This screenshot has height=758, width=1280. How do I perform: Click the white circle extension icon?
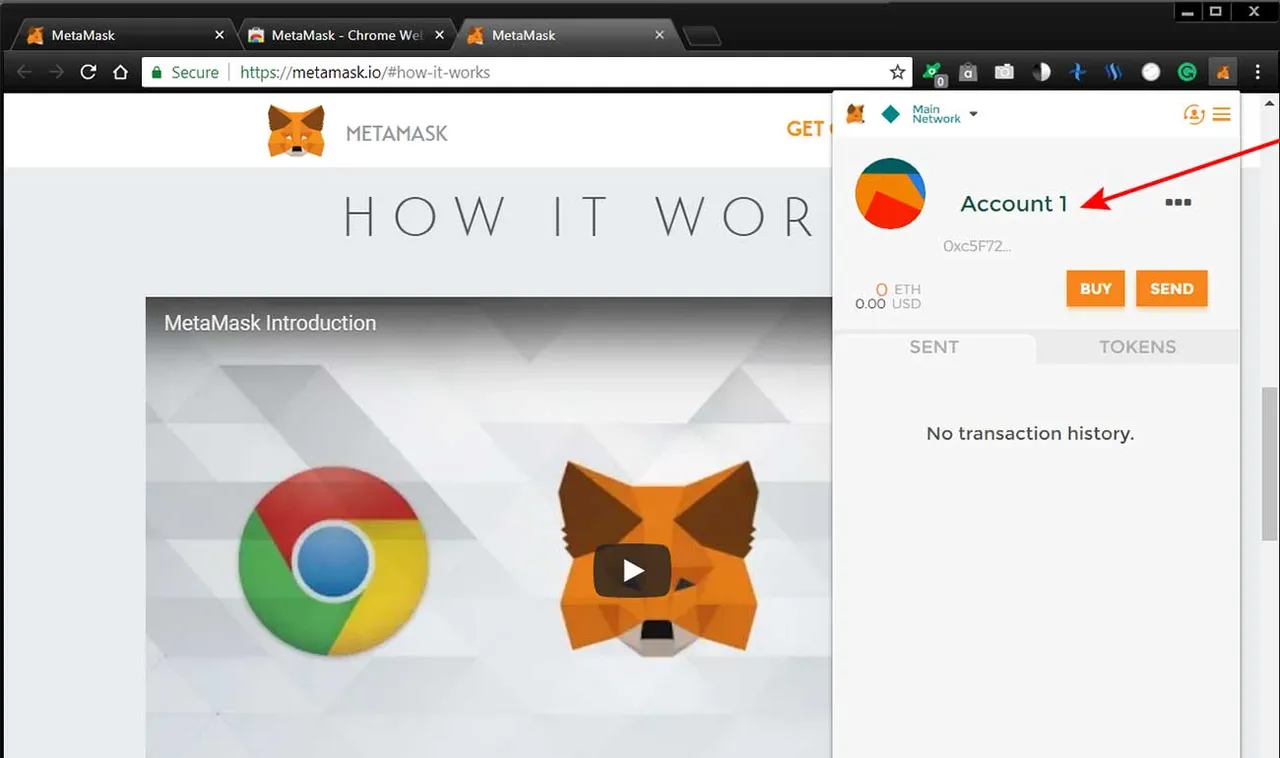(1151, 72)
